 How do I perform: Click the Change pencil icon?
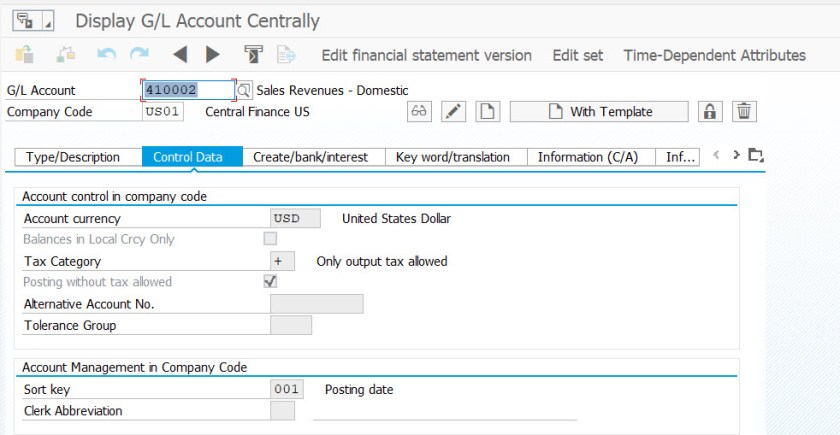coord(453,112)
